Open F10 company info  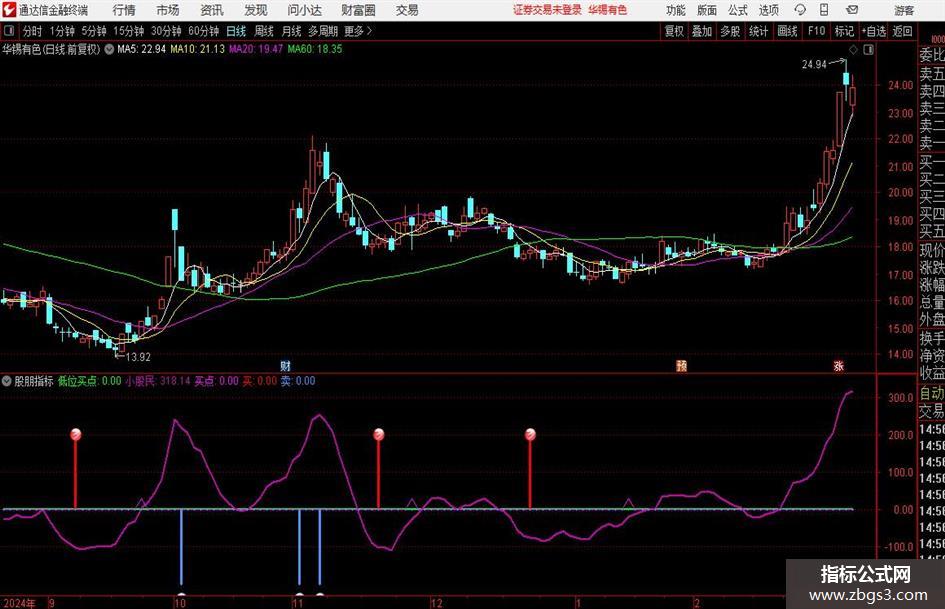[x=816, y=31]
